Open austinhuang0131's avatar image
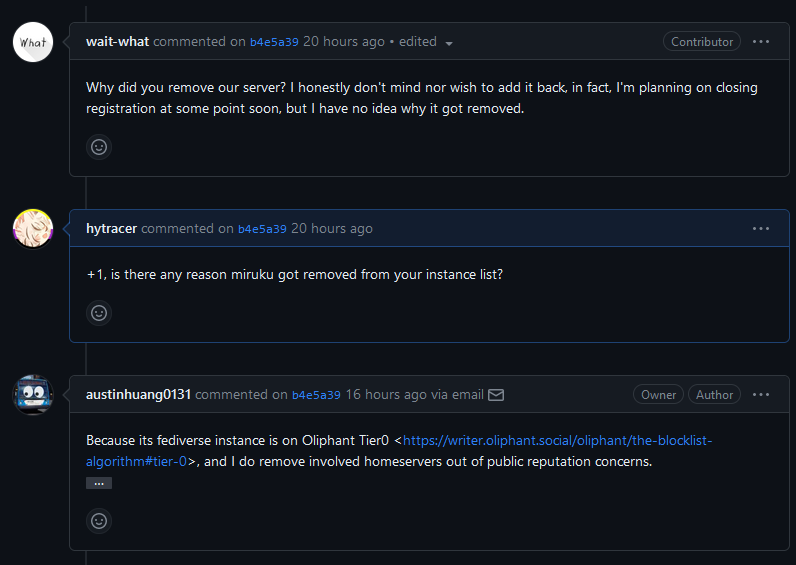This screenshot has height=565, width=796. click(33, 395)
